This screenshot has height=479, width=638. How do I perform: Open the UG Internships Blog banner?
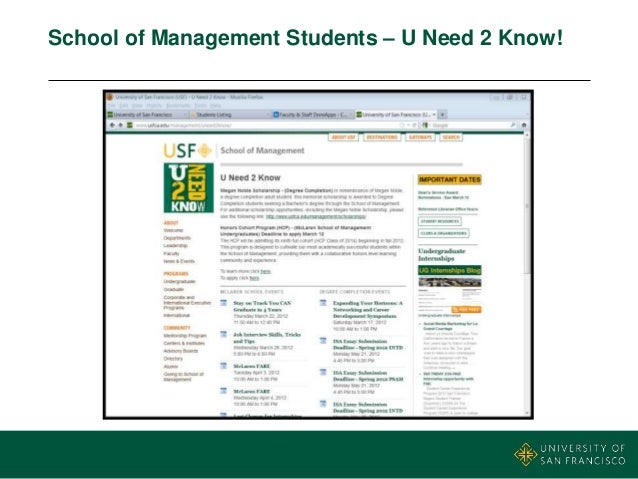point(450,270)
